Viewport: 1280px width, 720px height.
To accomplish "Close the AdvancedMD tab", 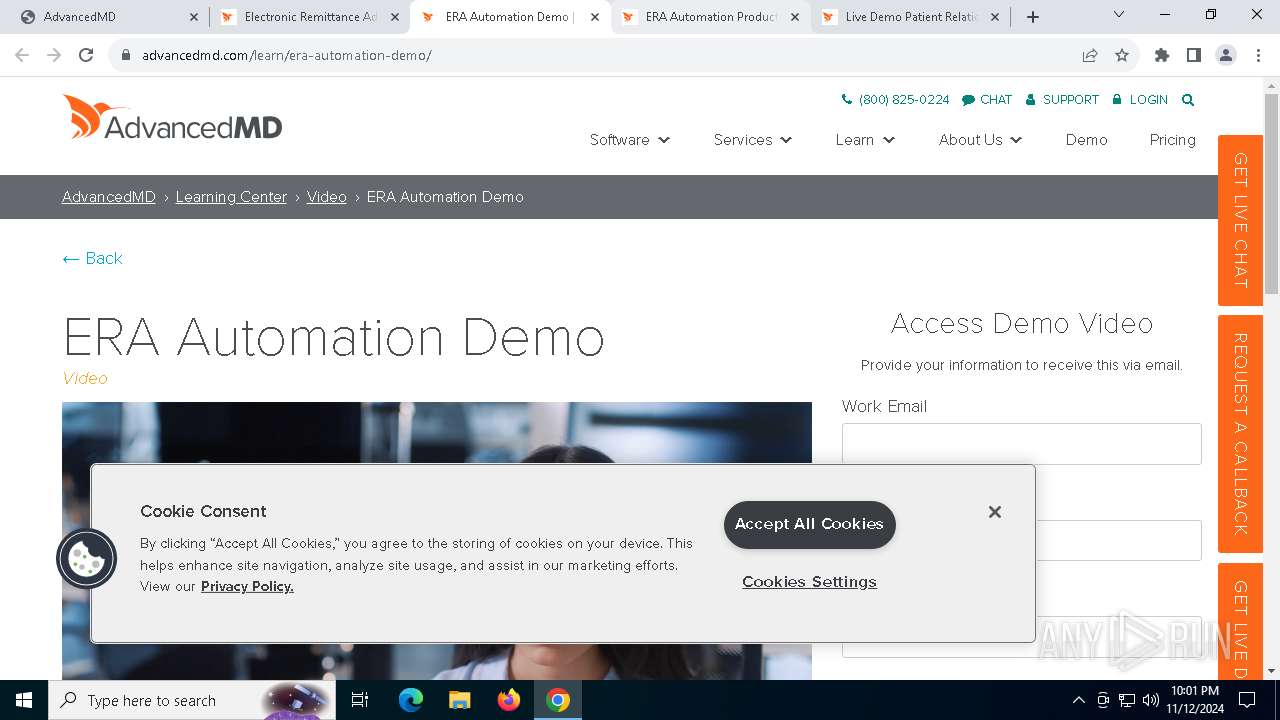I will [194, 17].
